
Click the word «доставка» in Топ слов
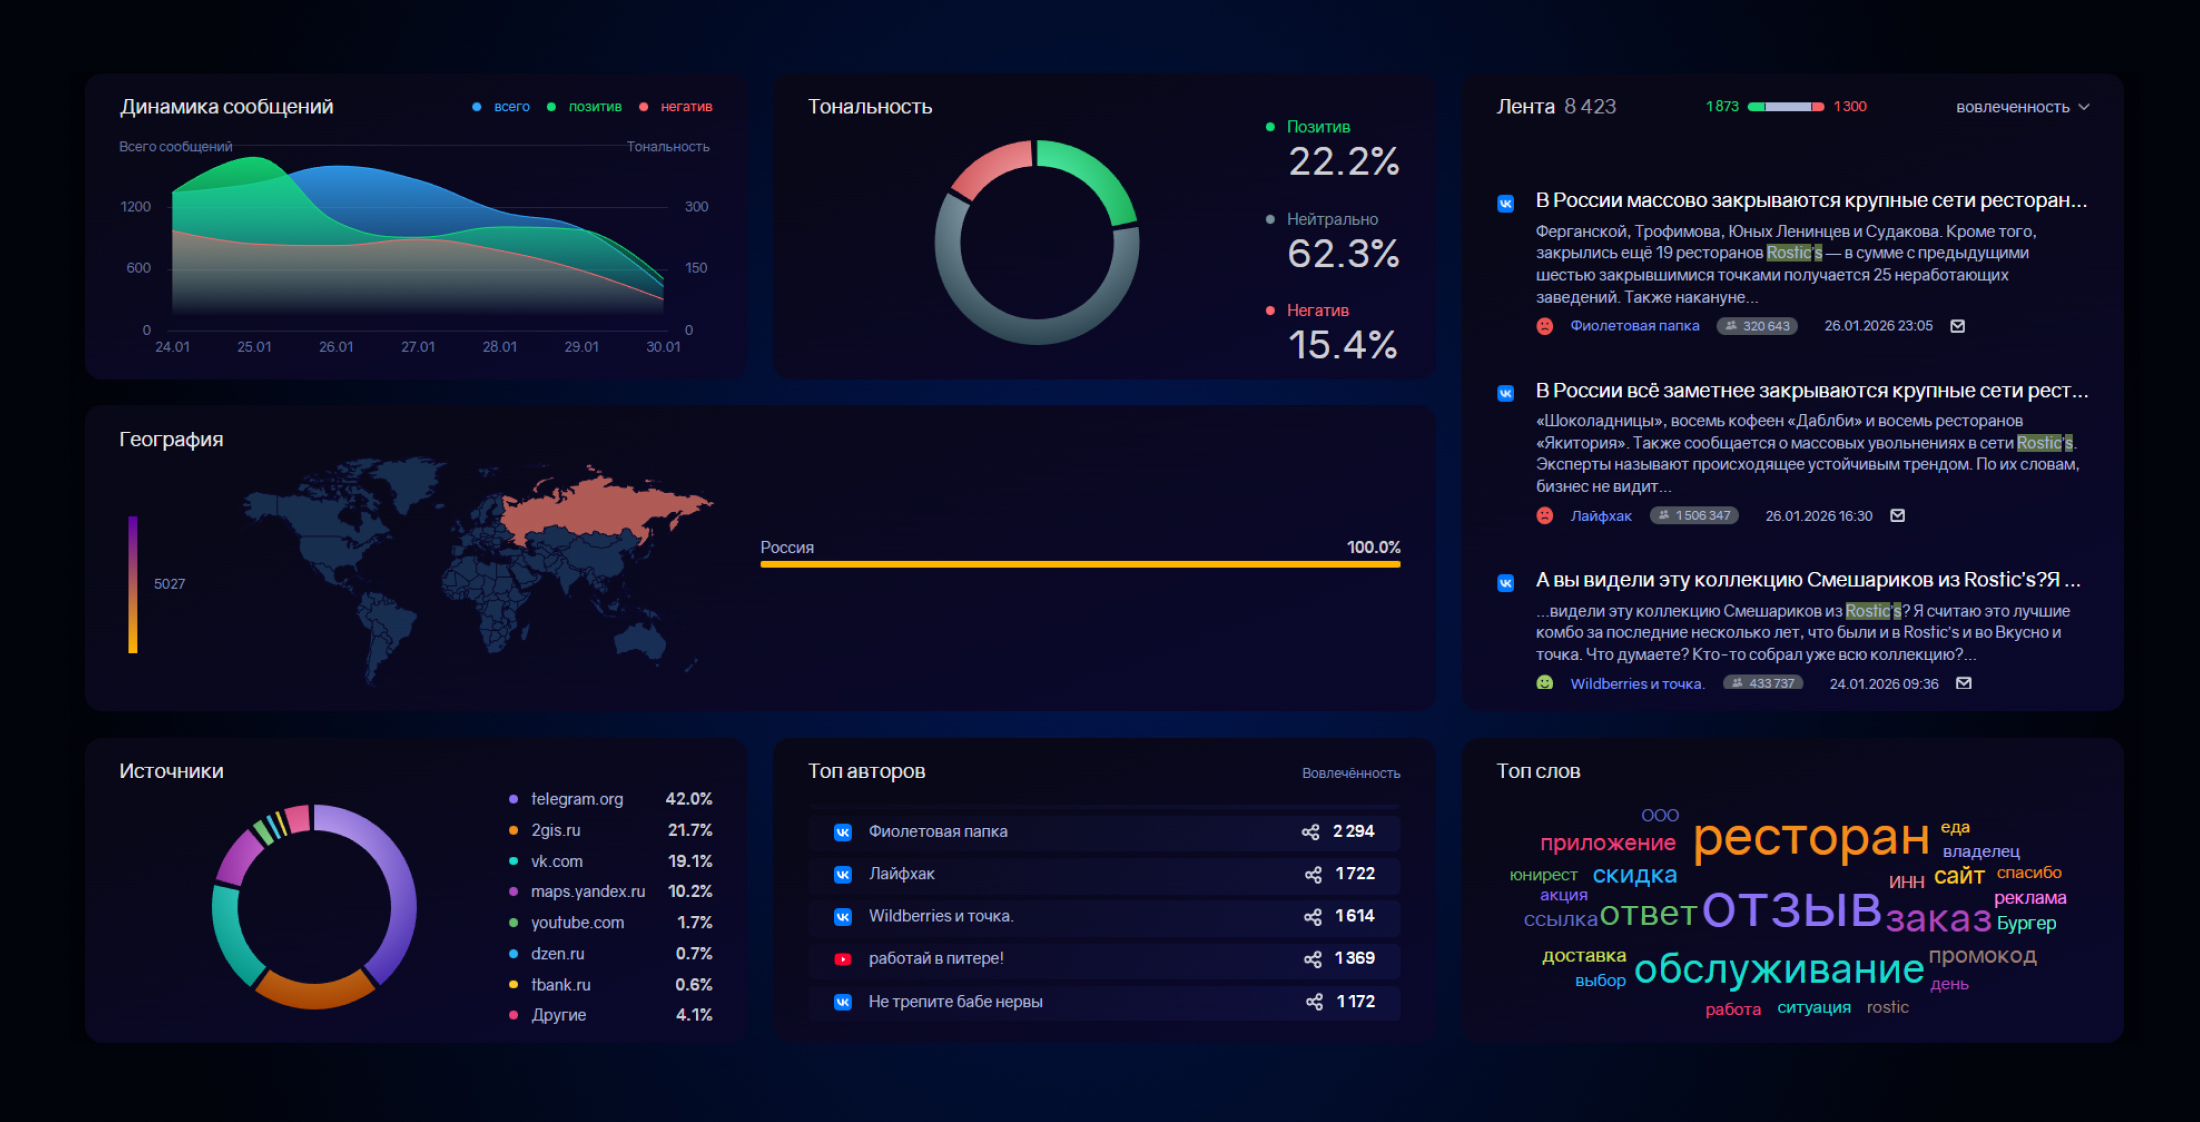click(x=1584, y=956)
